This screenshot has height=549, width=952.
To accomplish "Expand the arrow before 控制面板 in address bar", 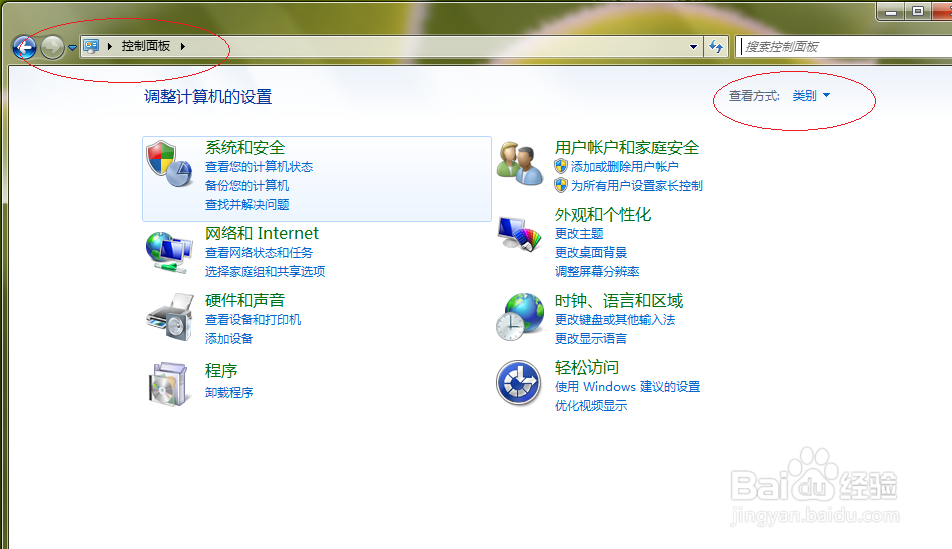I will pos(110,46).
